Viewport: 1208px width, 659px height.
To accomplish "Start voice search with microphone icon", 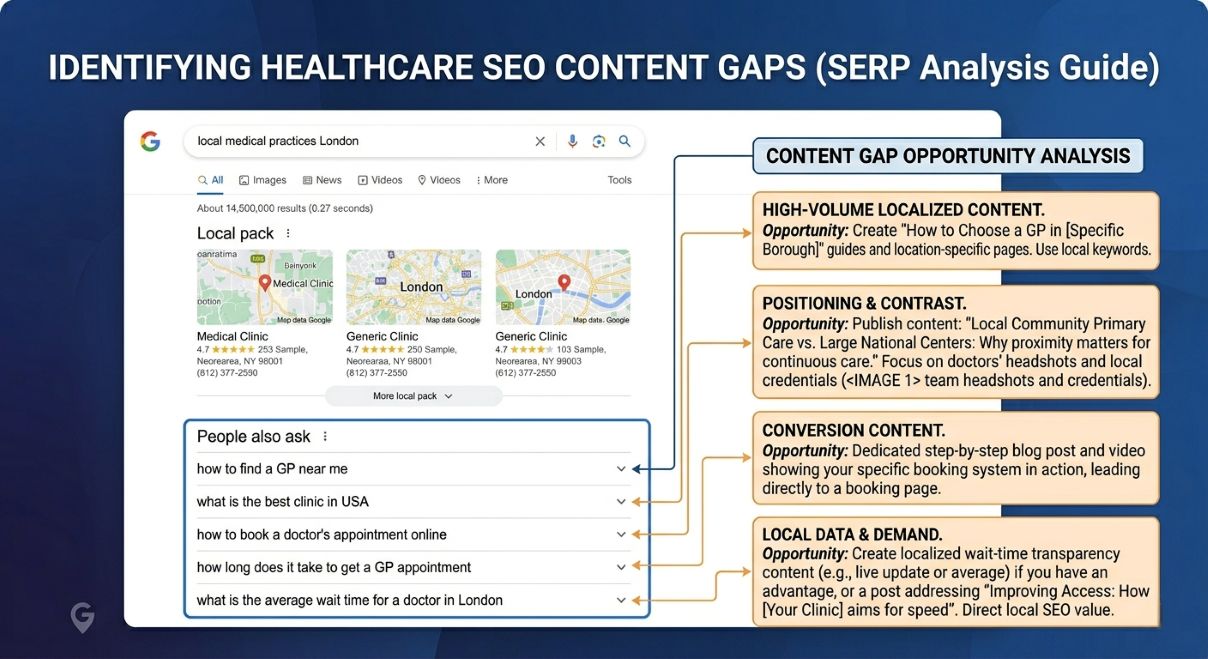I will click(x=572, y=141).
